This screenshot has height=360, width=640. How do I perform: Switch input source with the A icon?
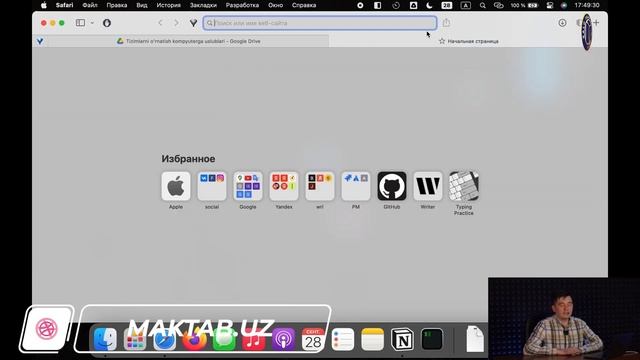coord(465,5)
